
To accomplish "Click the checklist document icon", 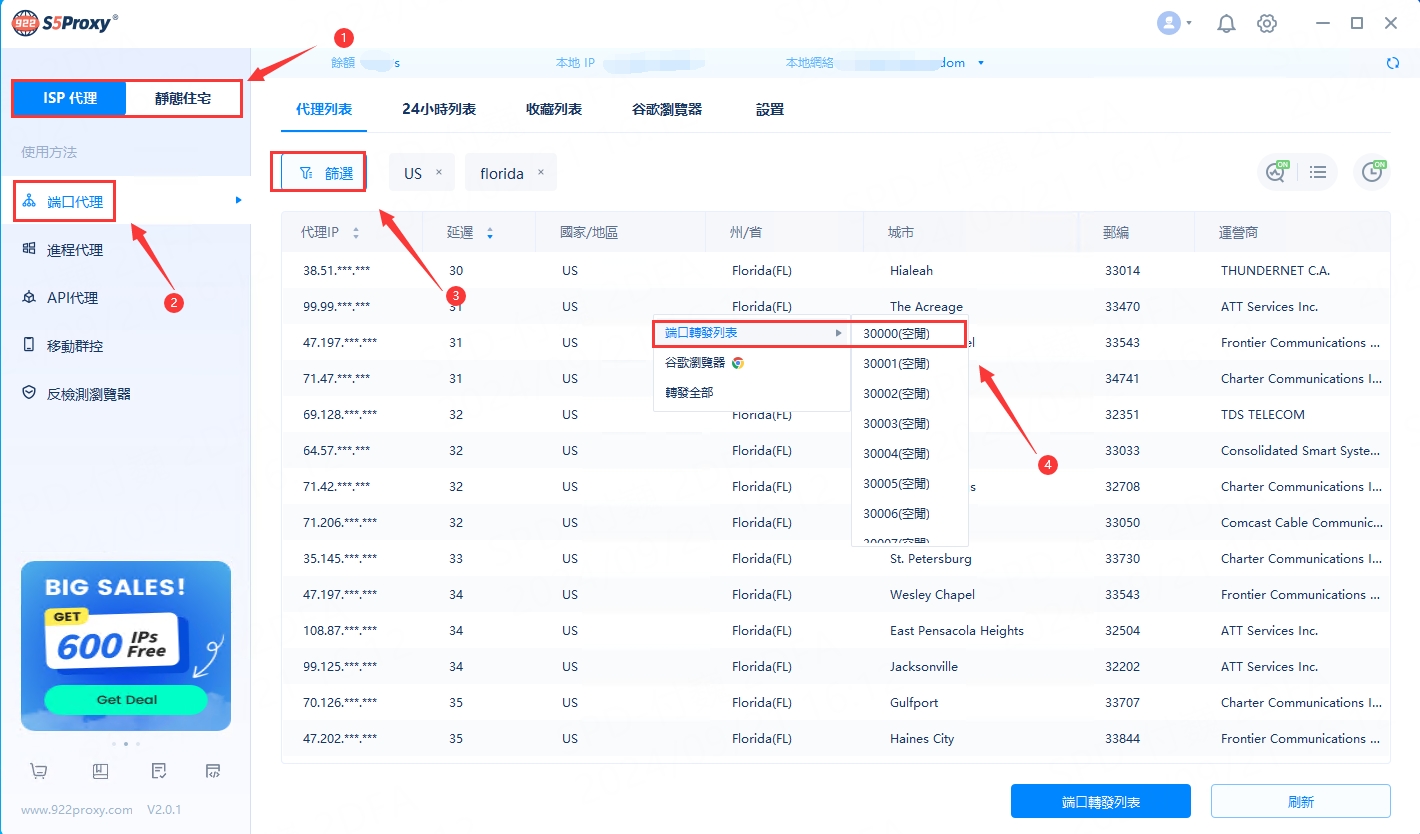I will (x=158, y=771).
